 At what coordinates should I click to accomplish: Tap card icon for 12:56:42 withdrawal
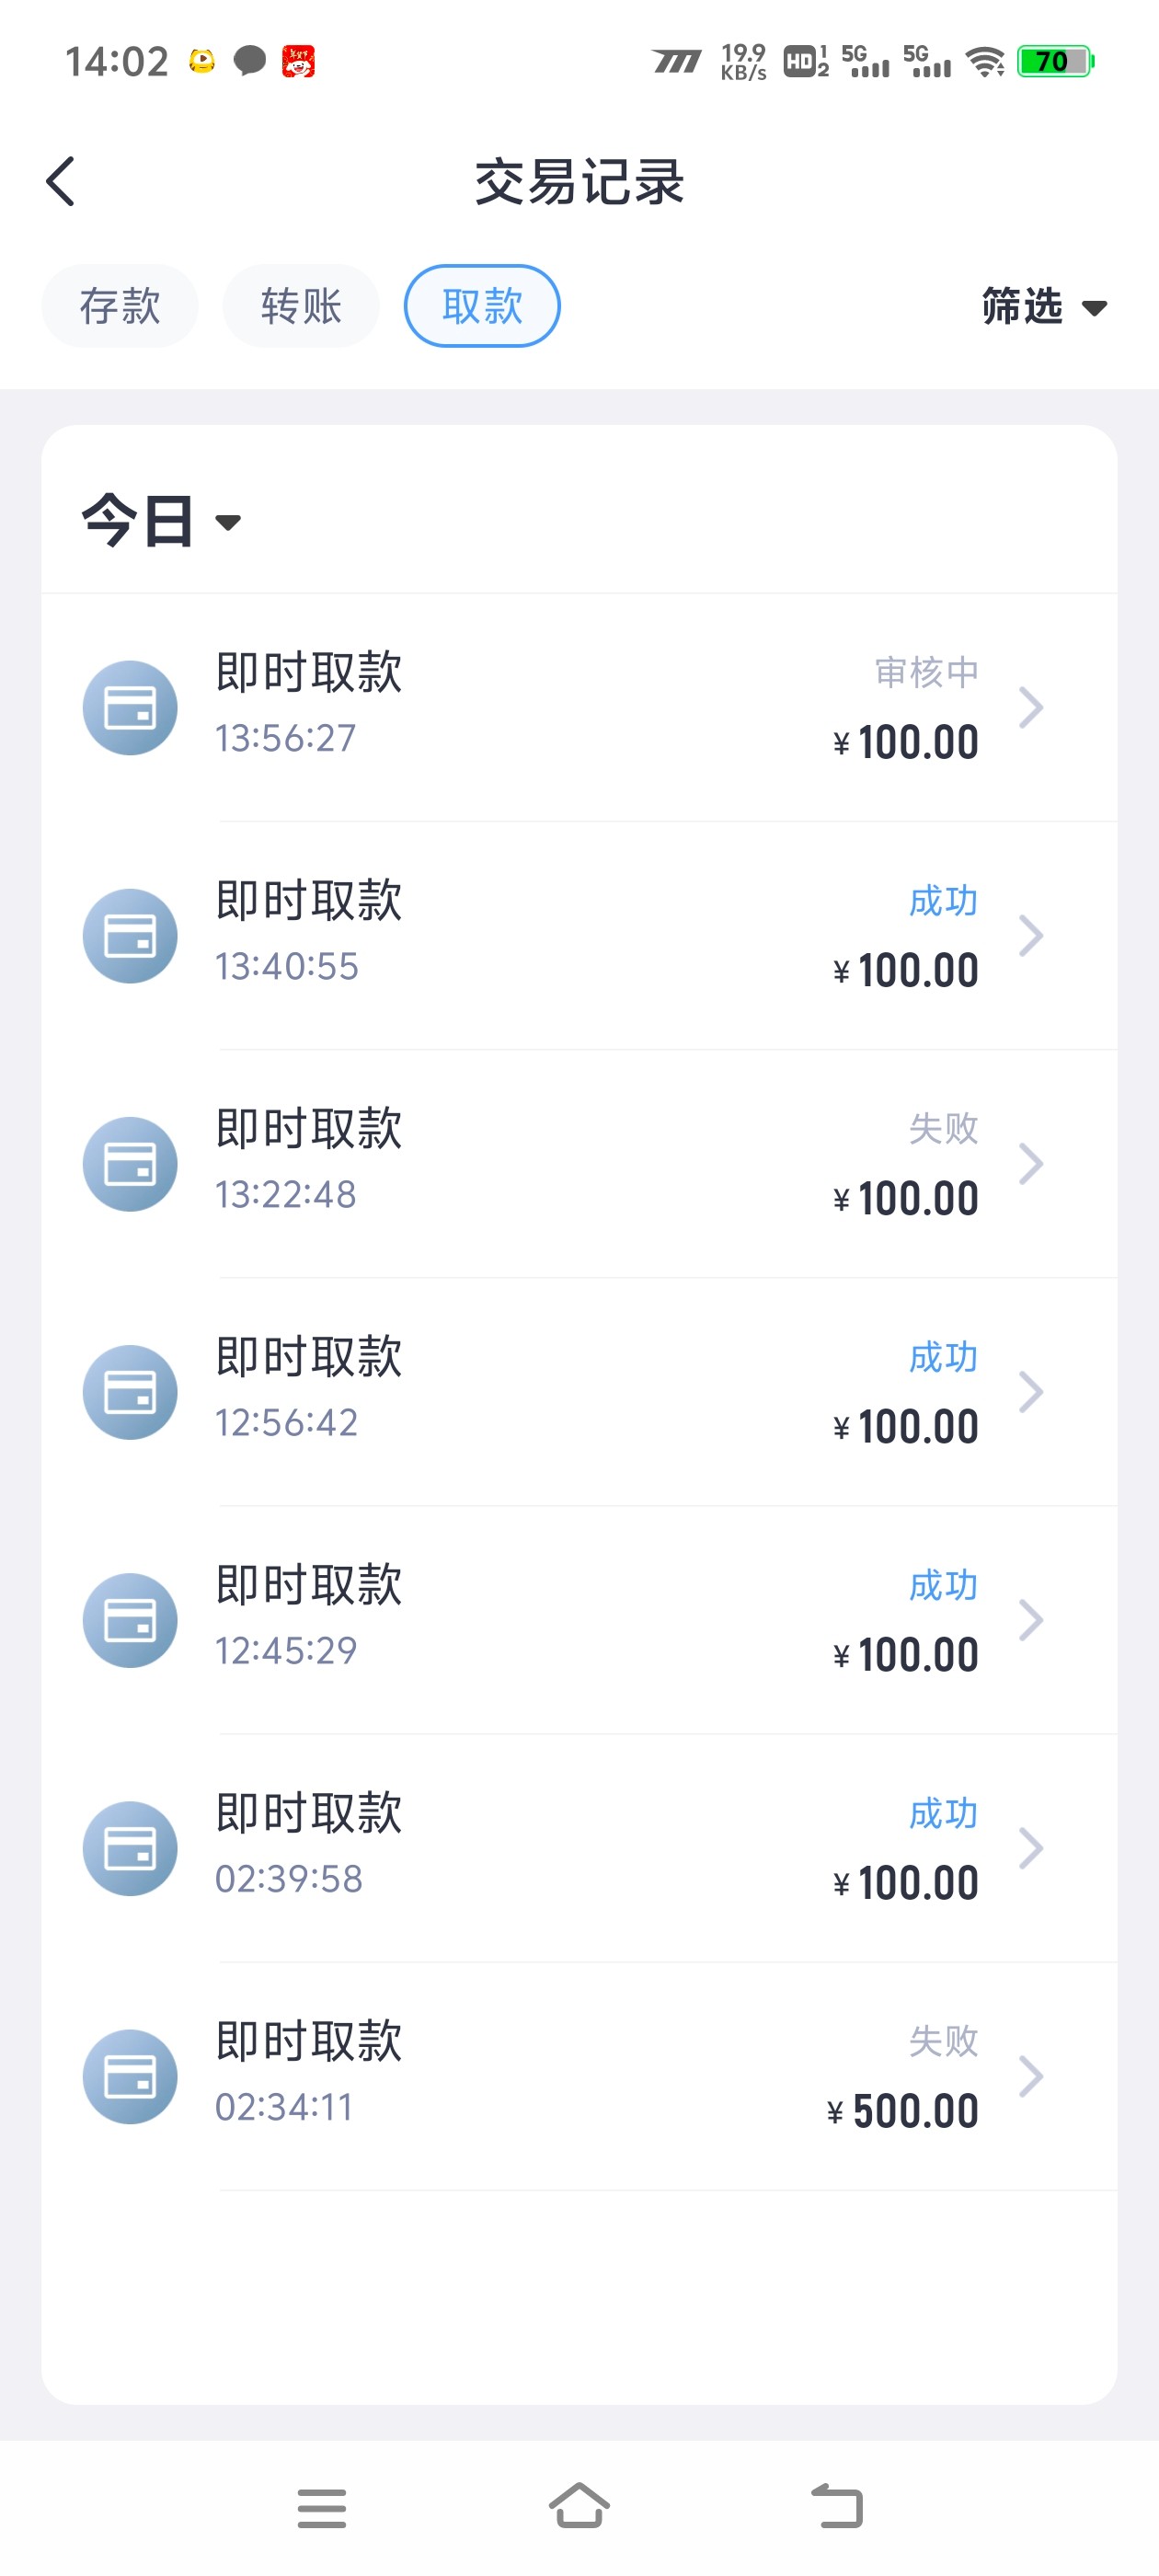point(130,1392)
